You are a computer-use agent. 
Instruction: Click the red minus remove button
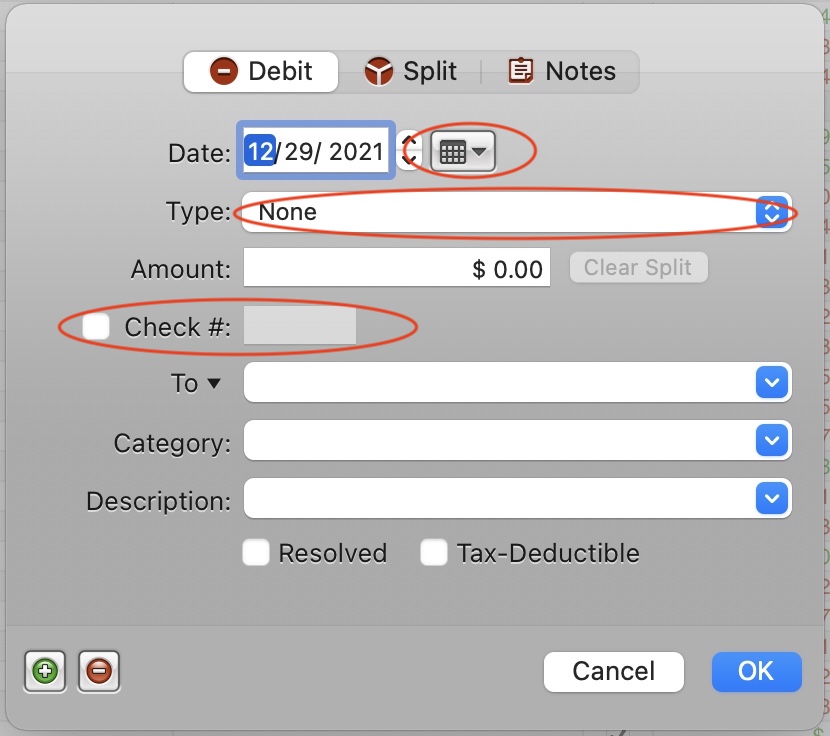(x=99, y=671)
